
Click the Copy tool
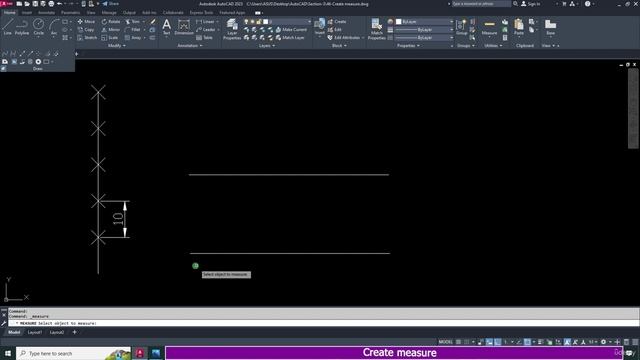tap(86, 29)
